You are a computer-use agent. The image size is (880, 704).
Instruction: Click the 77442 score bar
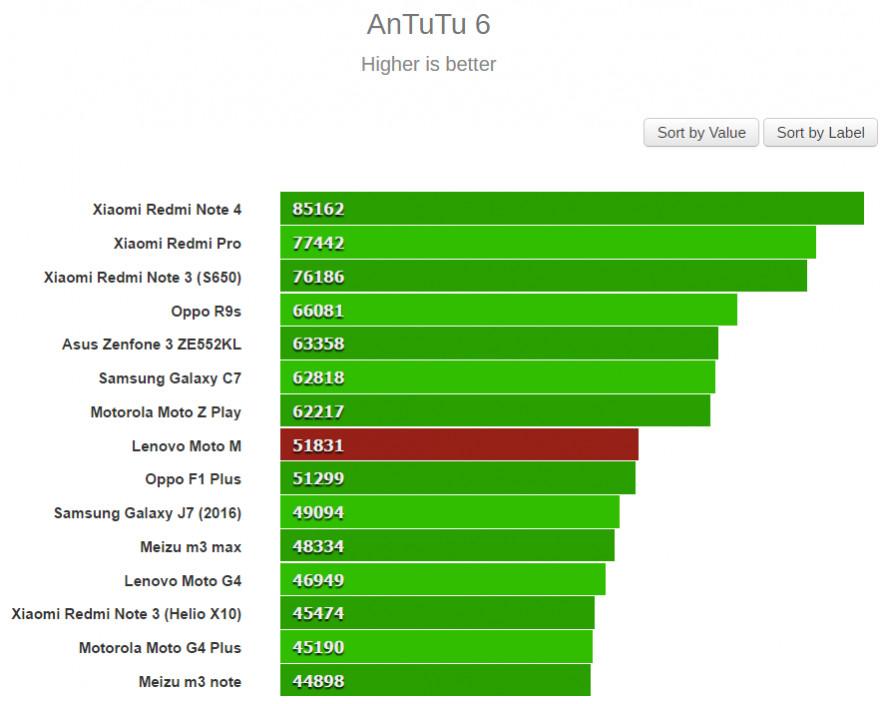pos(548,242)
